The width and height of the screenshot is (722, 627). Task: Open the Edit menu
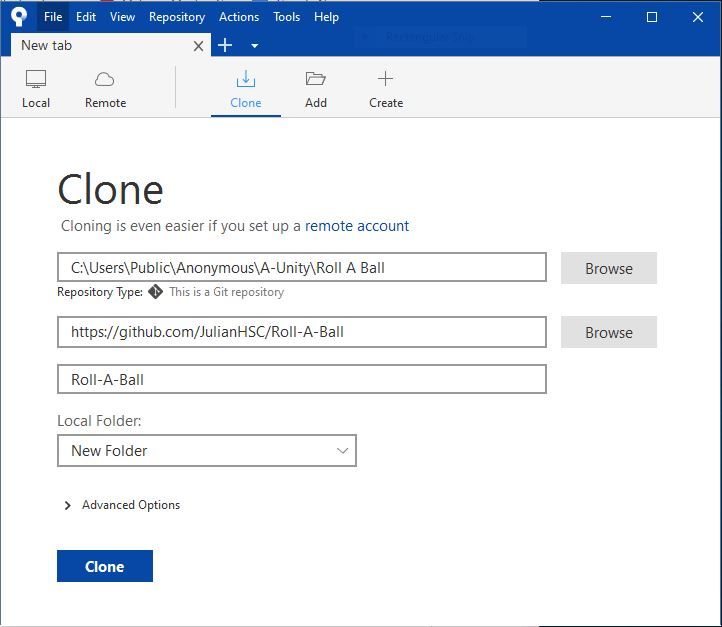pos(86,17)
